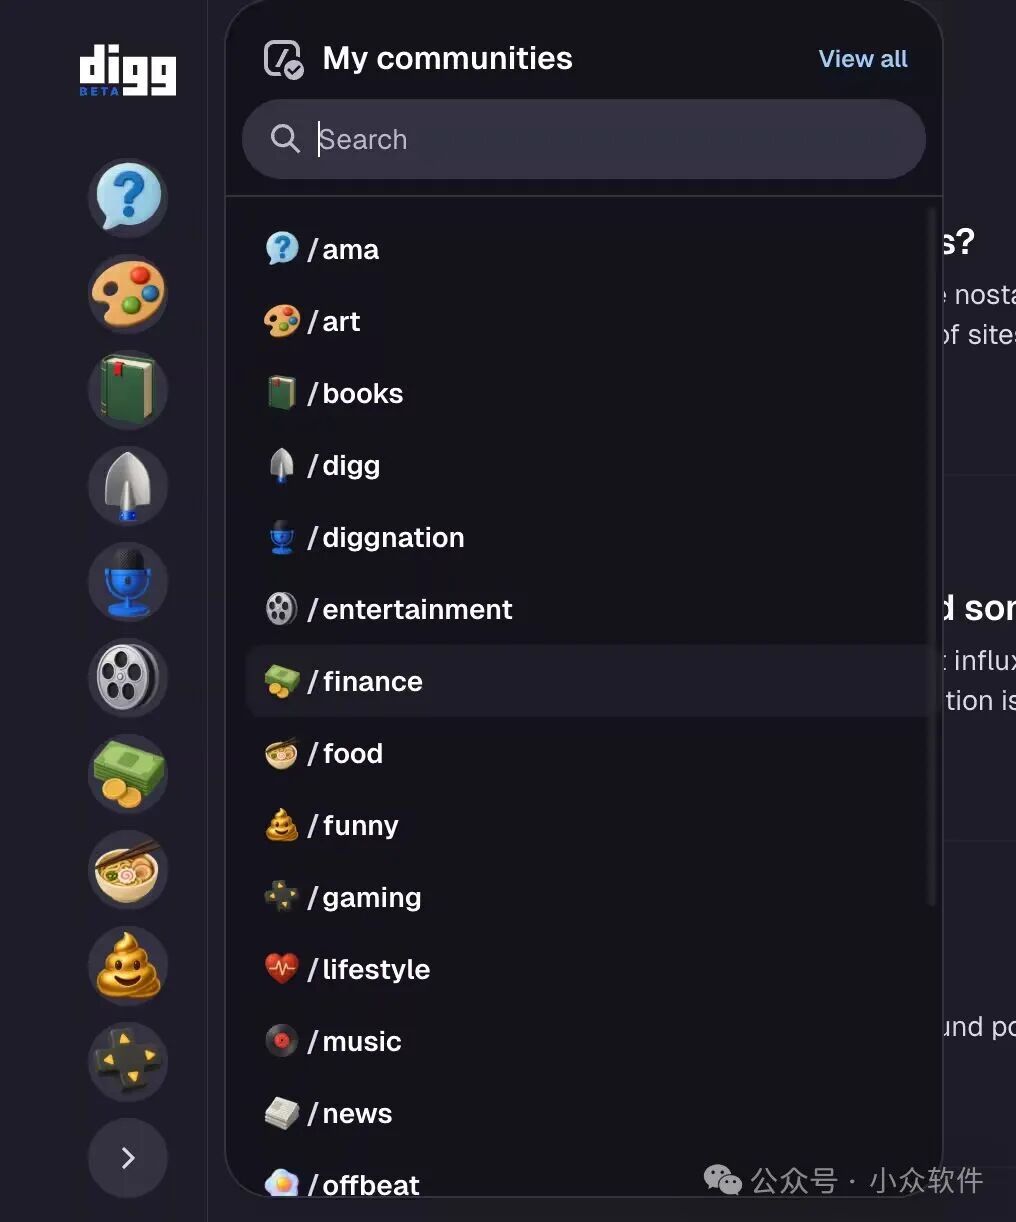1016x1222 pixels.
Task: Go to the /diggnation community
Action: [392, 537]
